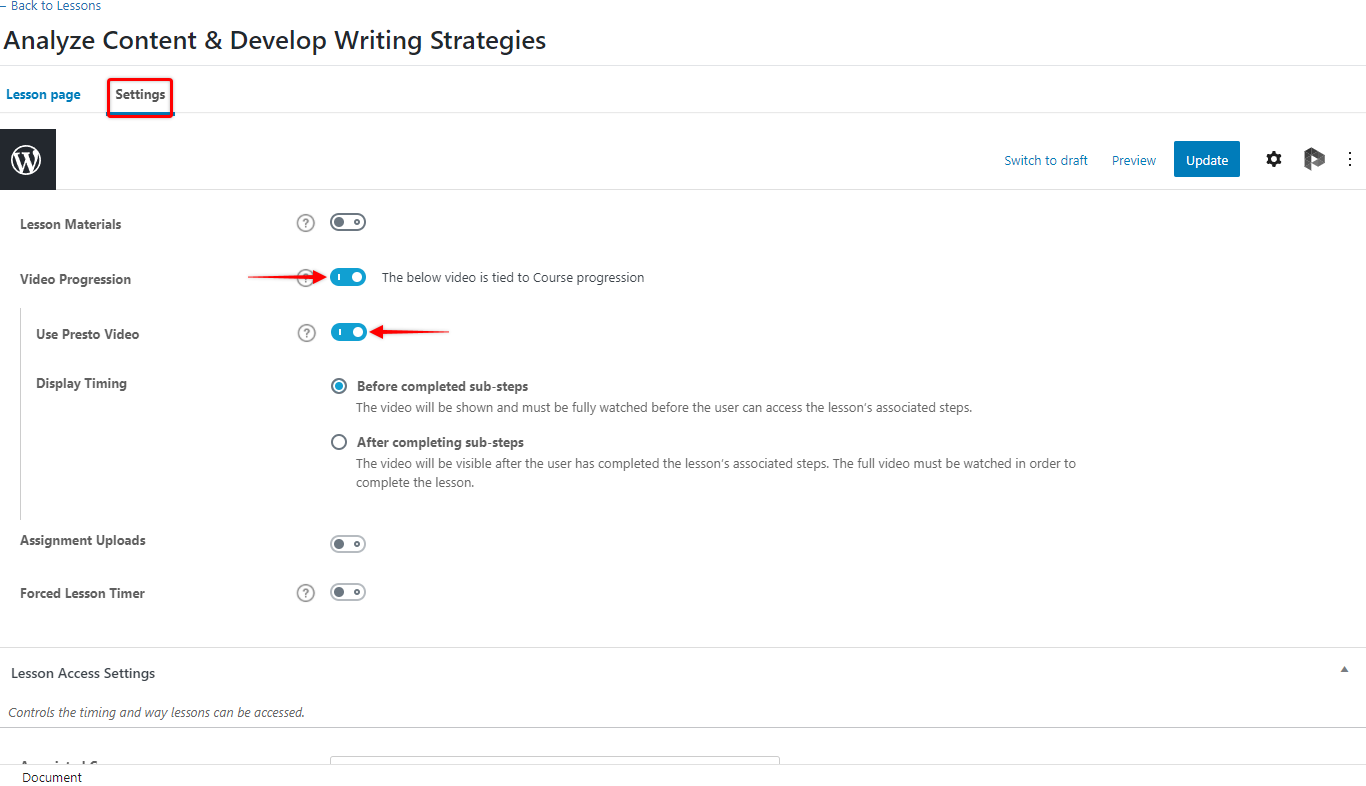The image size is (1366, 786).
Task: Enable the Forced Lesson Timer toggle
Action: click(348, 592)
